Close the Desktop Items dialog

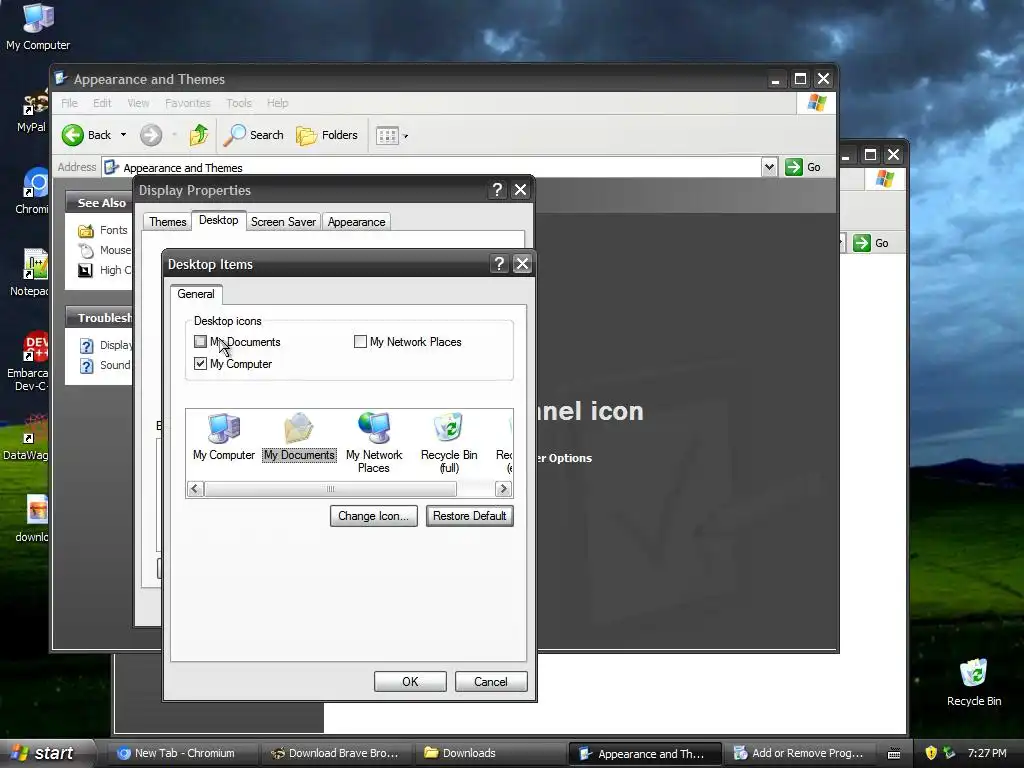click(522, 264)
